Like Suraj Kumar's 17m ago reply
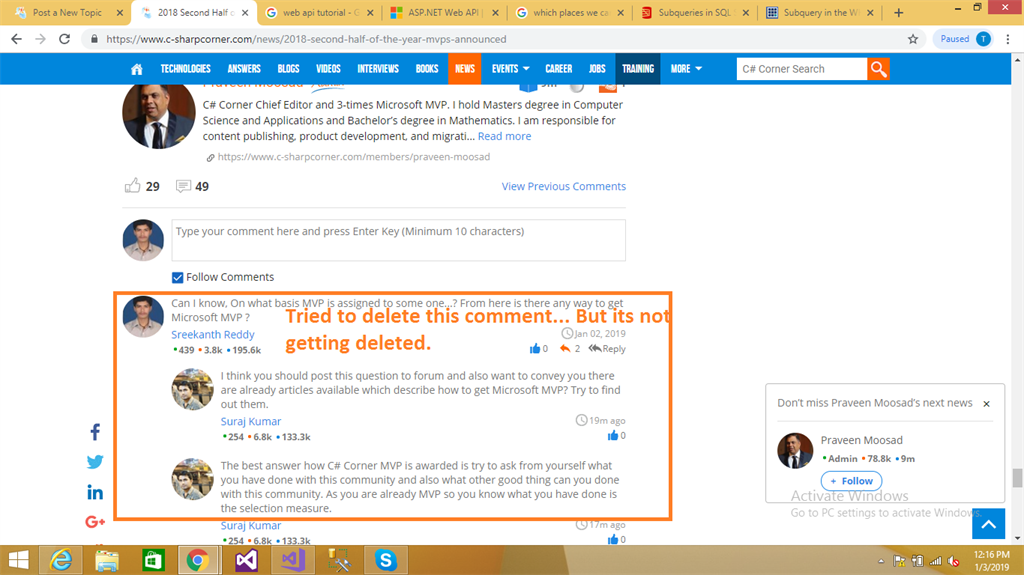 613,539
